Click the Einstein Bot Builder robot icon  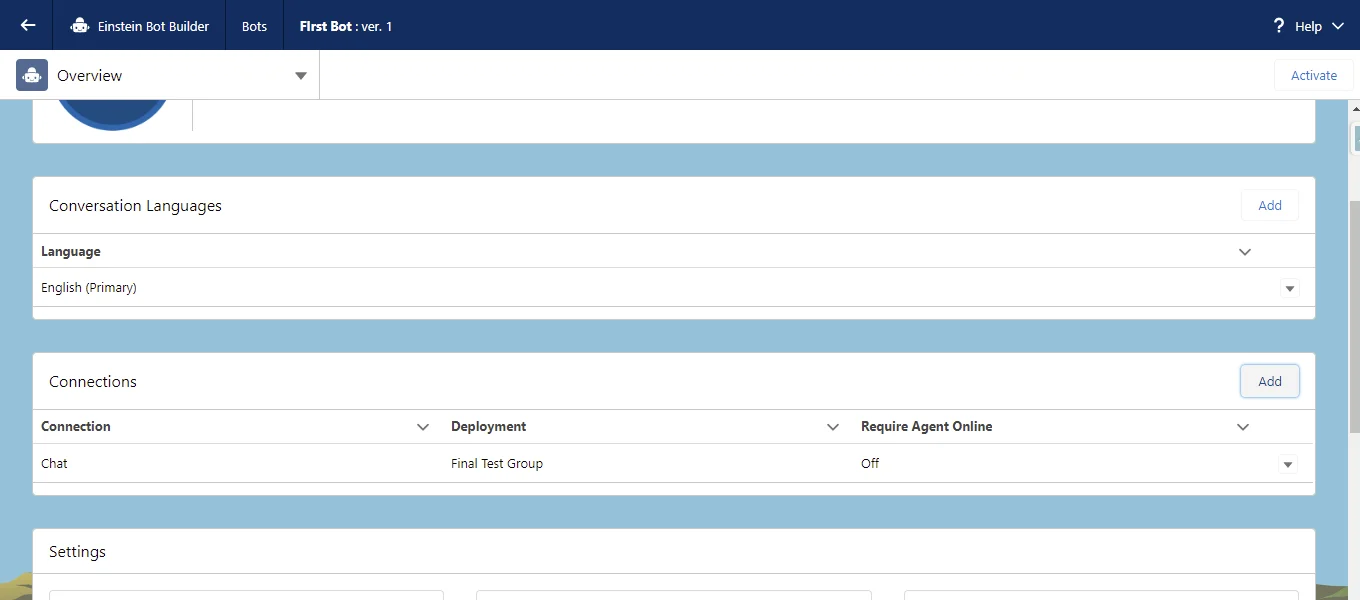click(80, 26)
